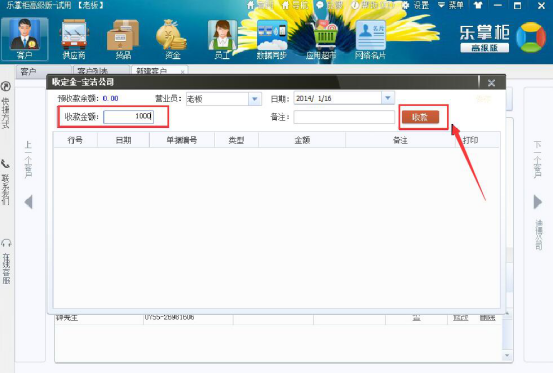Image resolution: width=554 pixels, height=374 pixels.
Task: Open the 应用超市 shopping cart icon
Action: click(321, 39)
